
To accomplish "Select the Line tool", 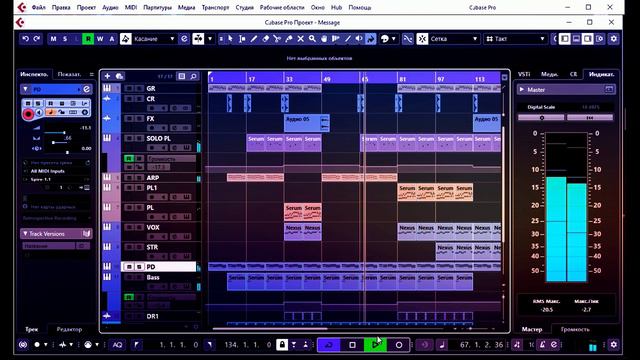I will pyautogui.click(x=347, y=39).
